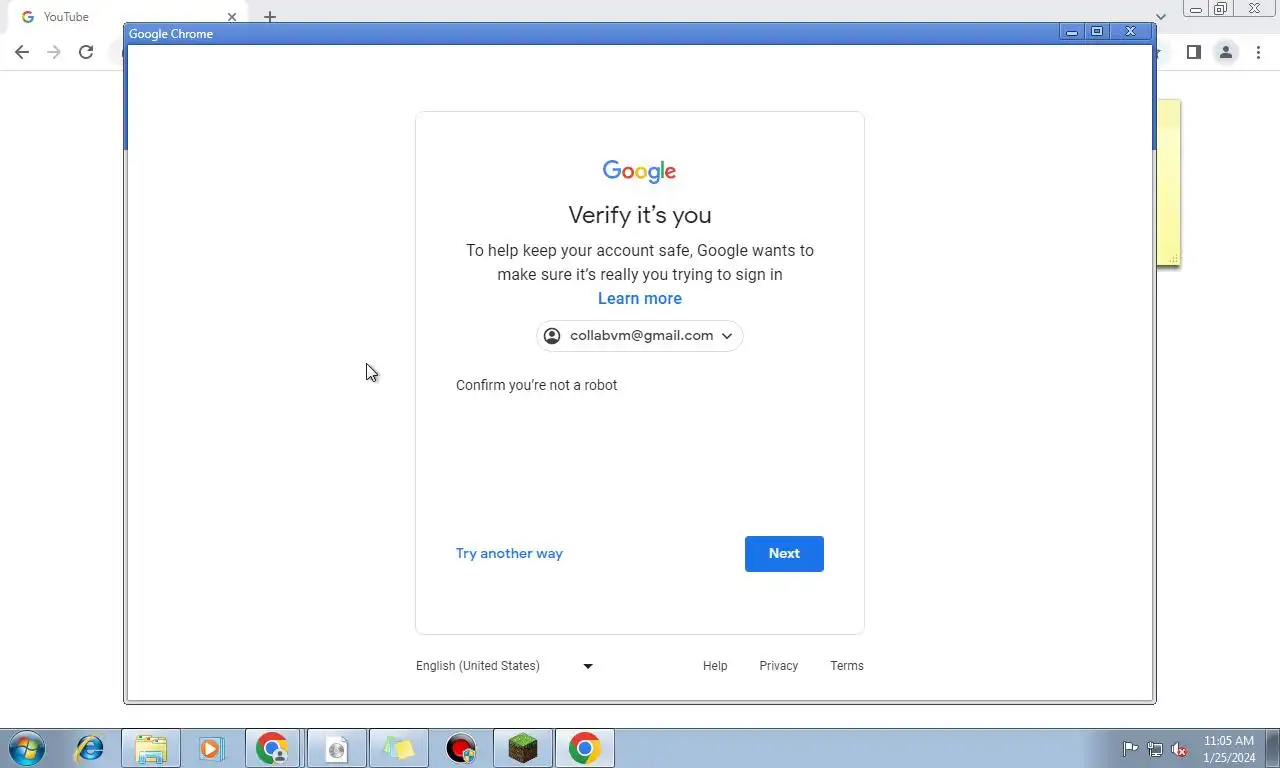Open the Terms link in footer
The width and height of the screenshot is (1280, 768).
pos(847,666)
